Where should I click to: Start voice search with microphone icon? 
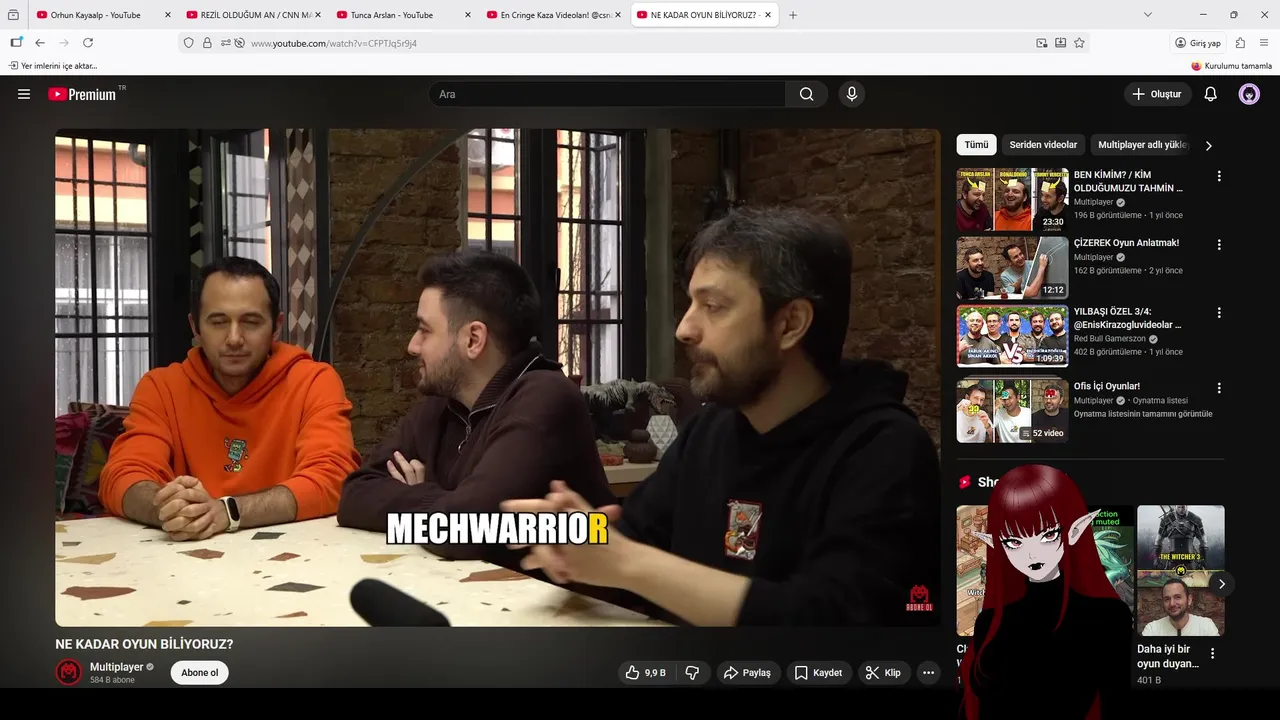(852, 94)
